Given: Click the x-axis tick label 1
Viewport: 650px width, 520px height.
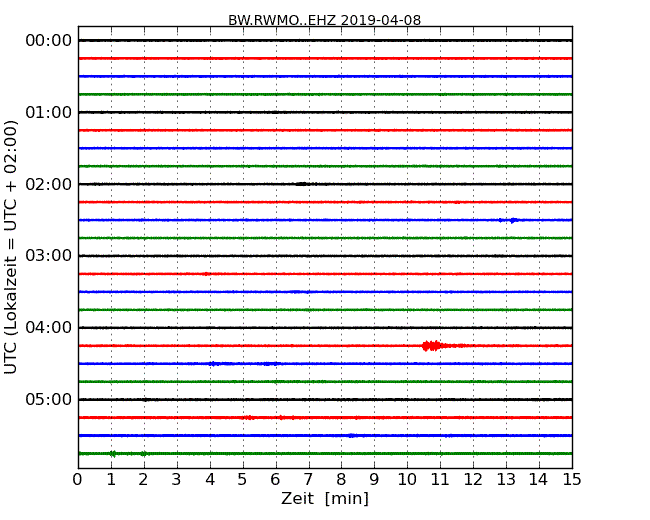Looking at the screenshot, I should click(111, 480).
